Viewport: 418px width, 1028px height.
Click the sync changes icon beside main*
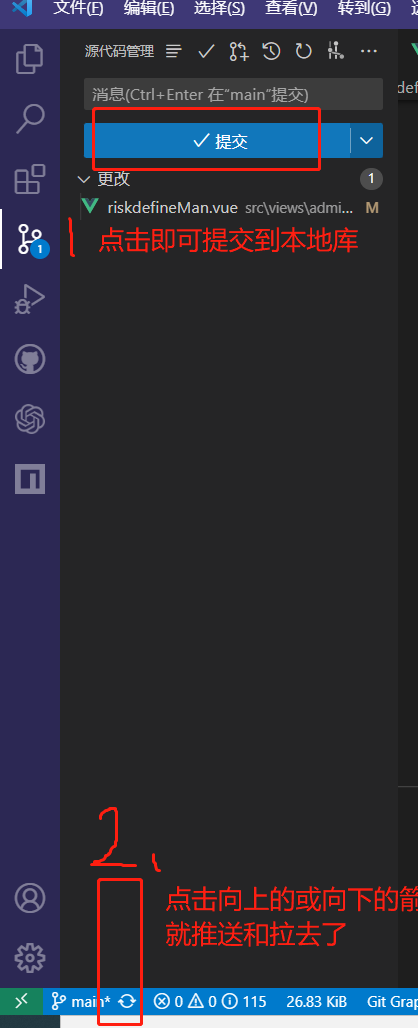pyautogui.click(x=127, y=1001)
